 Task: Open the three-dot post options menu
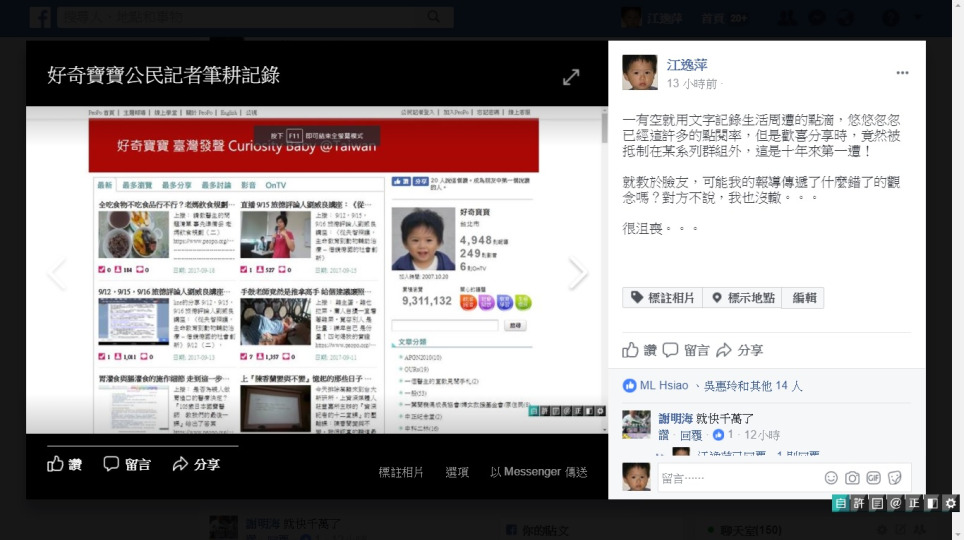[x=902, y=73]
